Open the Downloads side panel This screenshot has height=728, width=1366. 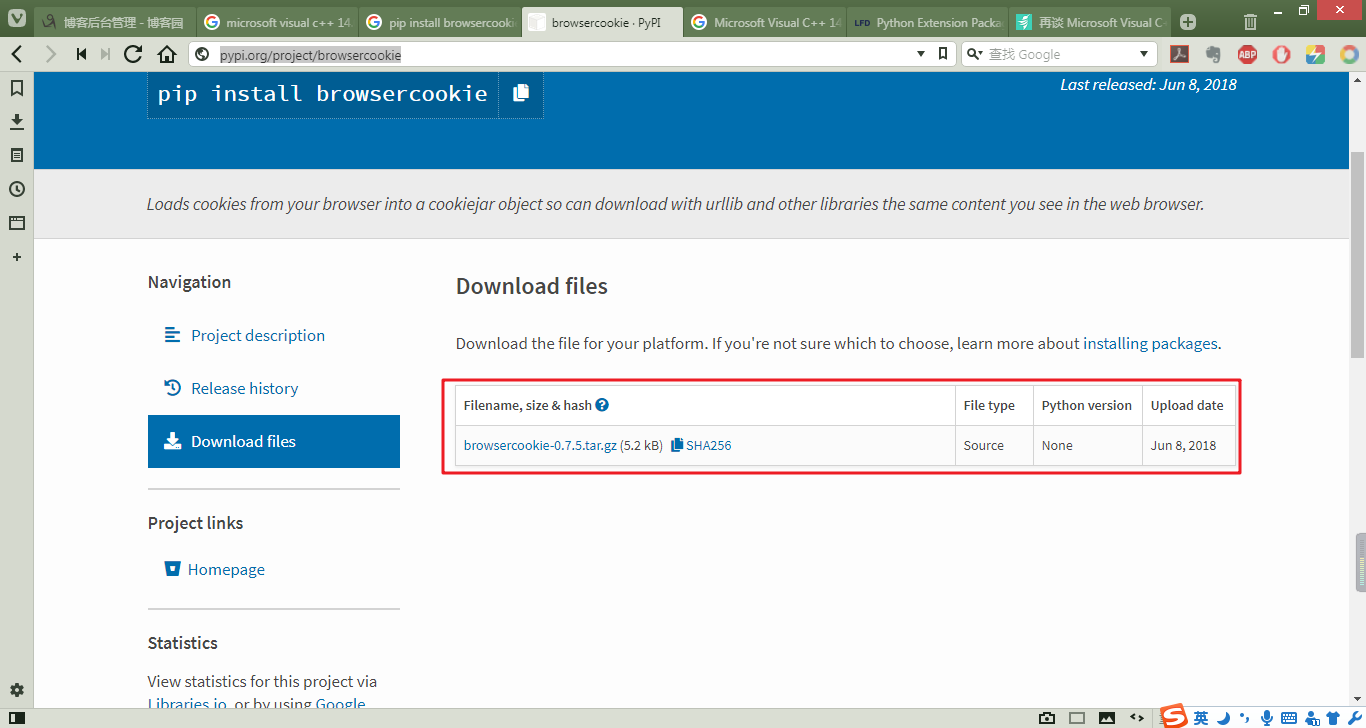pyautogui.click(x=17, y=121)
